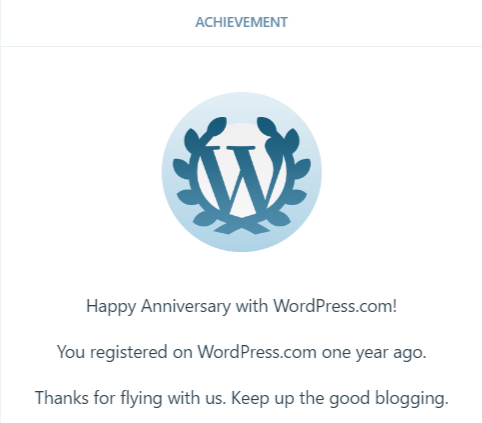Select the Happy Anniversary message line
This screenshot has width=482, height=423.
[x=241, y=306]
